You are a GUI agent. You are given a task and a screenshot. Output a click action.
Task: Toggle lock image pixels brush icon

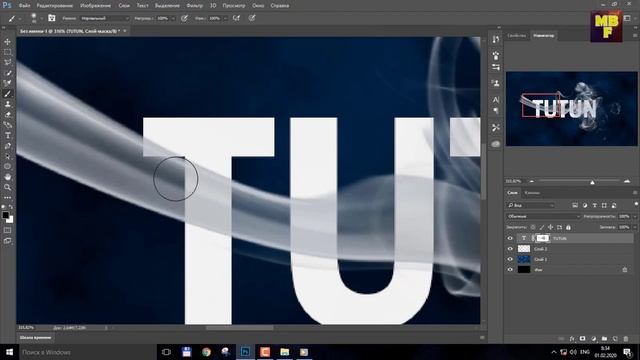(x=542, y=227)
